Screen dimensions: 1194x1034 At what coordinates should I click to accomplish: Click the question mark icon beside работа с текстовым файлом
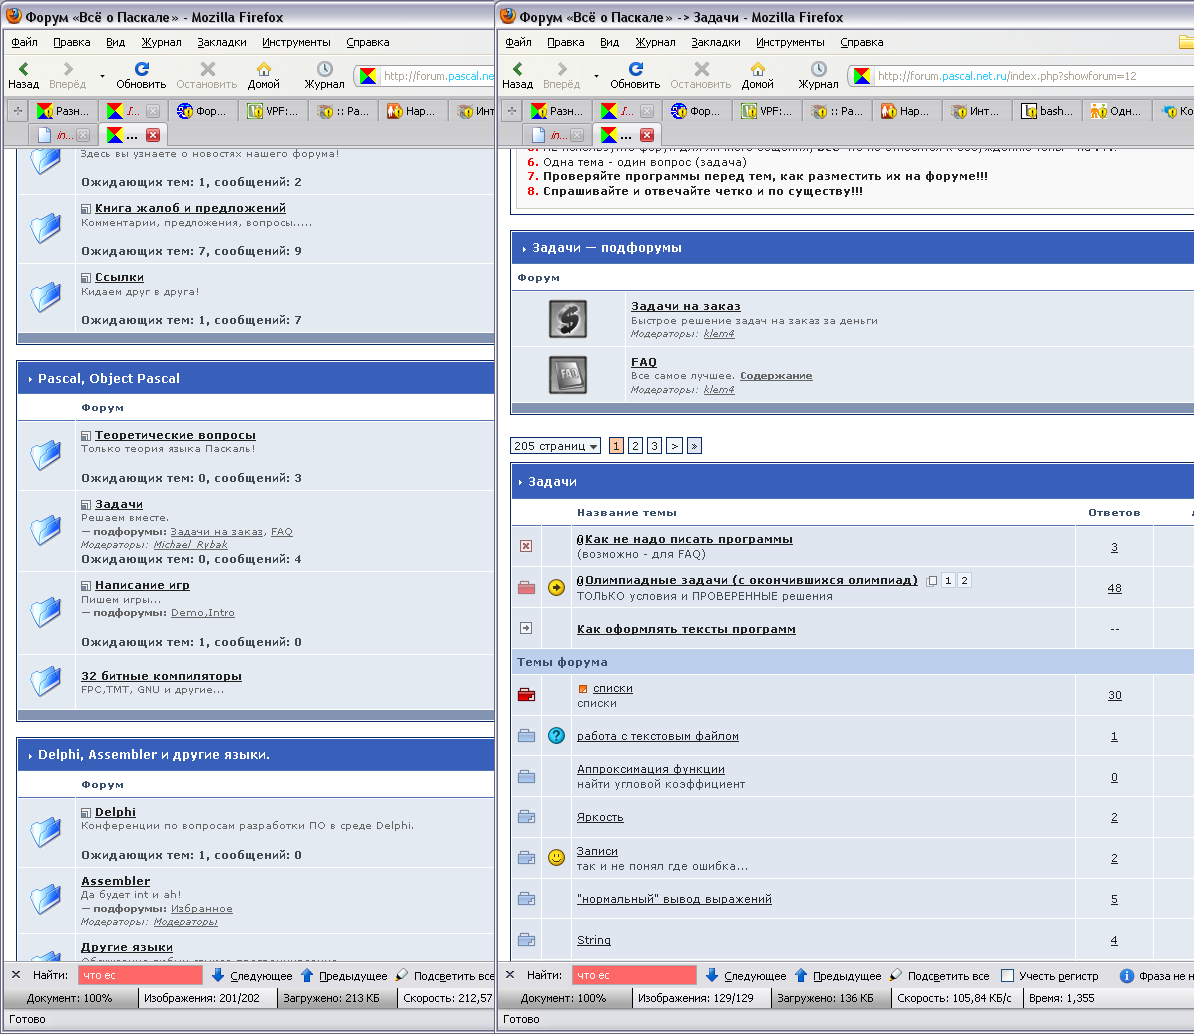(556, 736)
